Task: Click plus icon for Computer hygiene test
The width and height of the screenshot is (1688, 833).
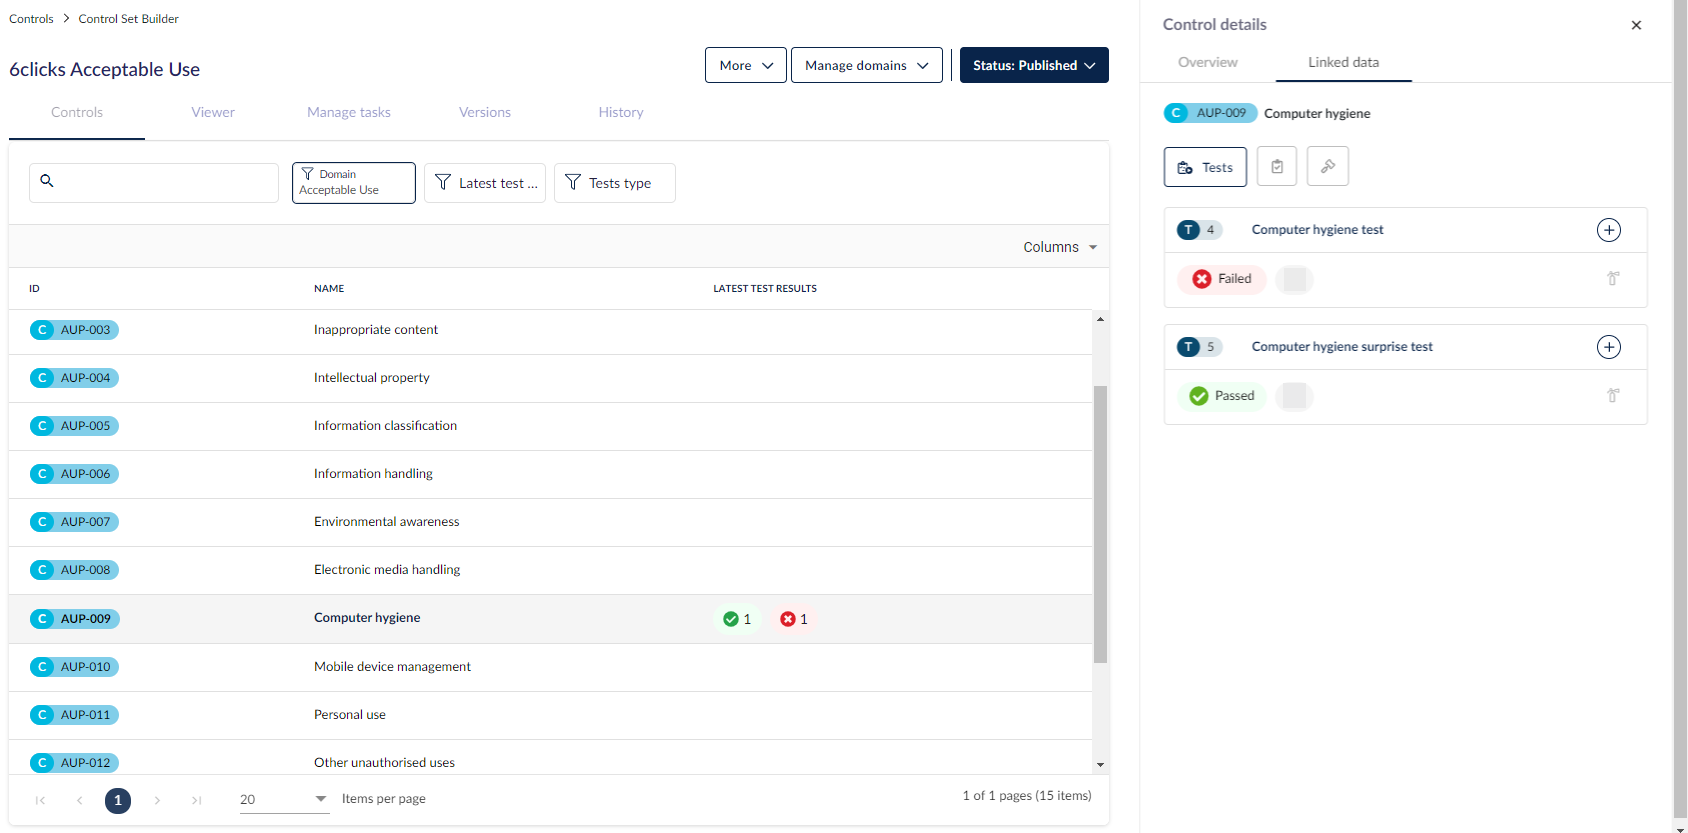Action: [1608, 230]
